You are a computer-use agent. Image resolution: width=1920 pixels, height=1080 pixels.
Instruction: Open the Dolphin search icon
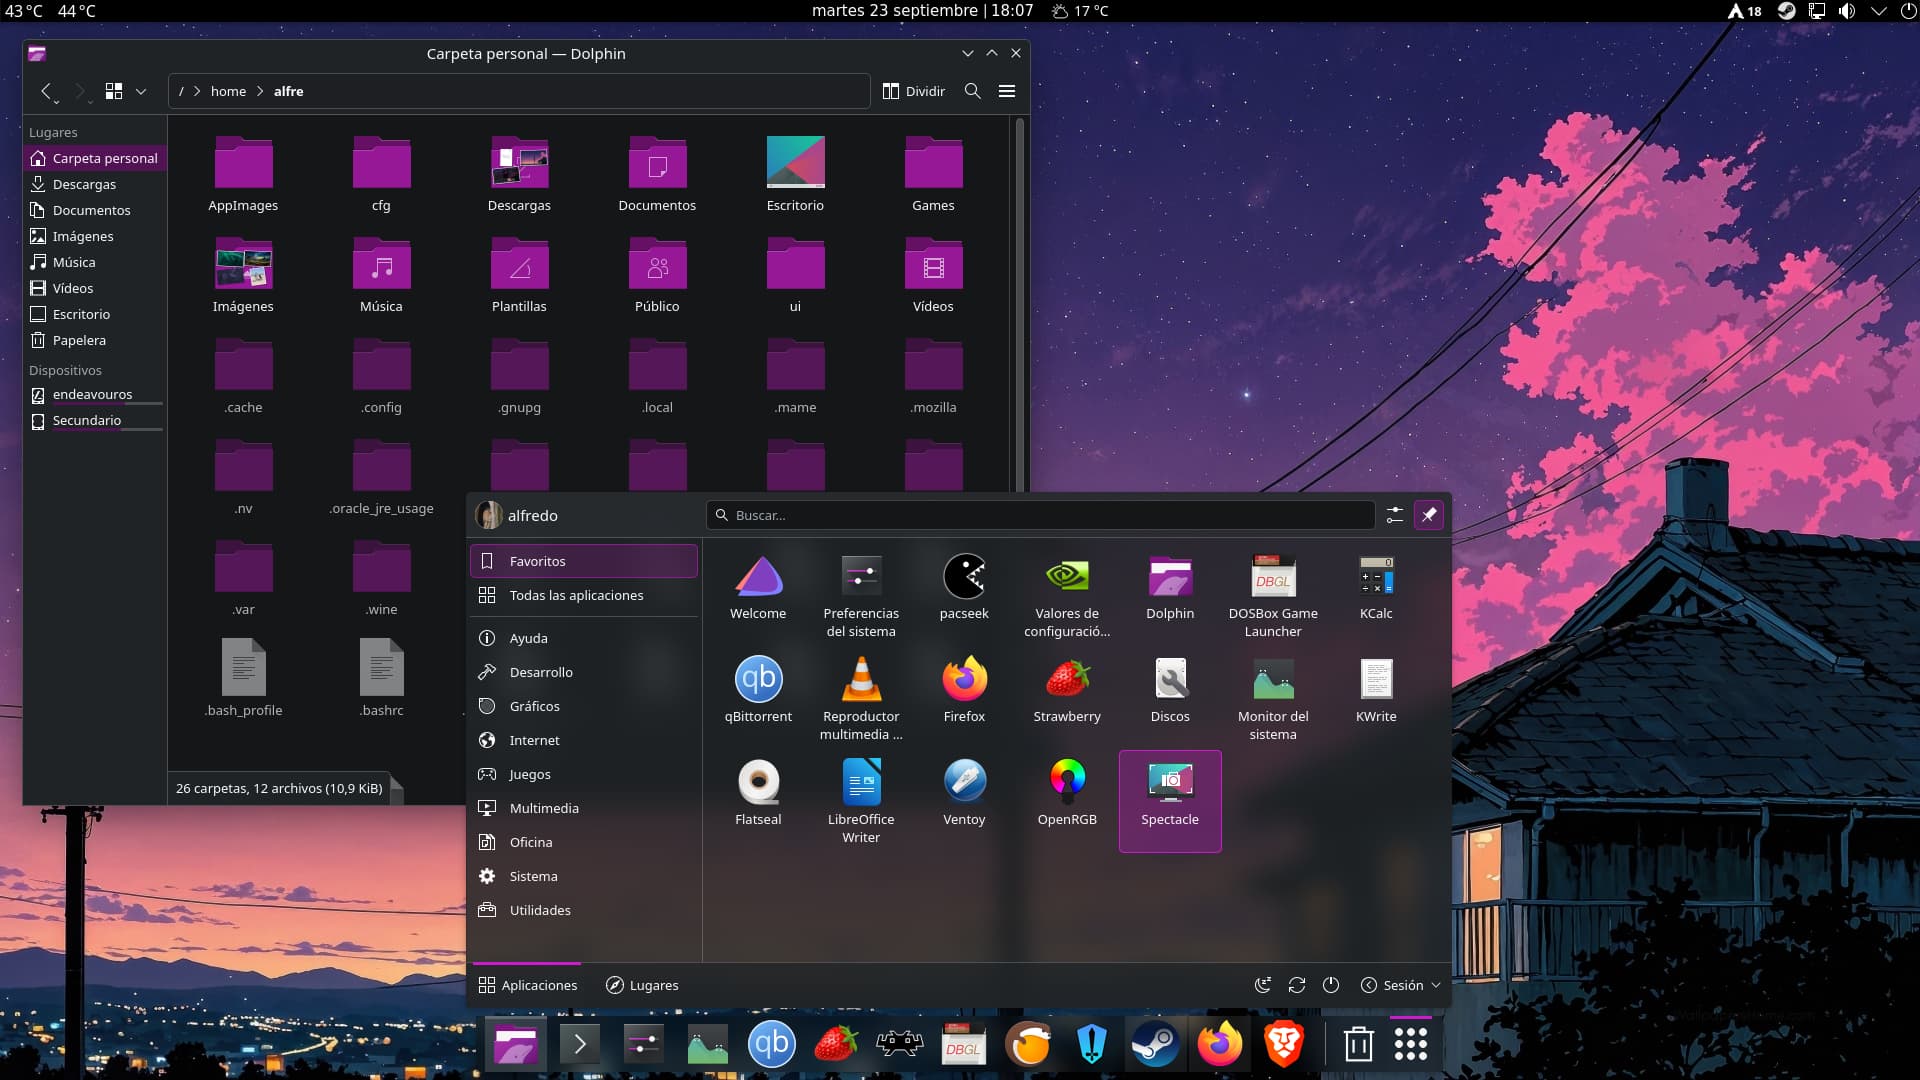972,91
